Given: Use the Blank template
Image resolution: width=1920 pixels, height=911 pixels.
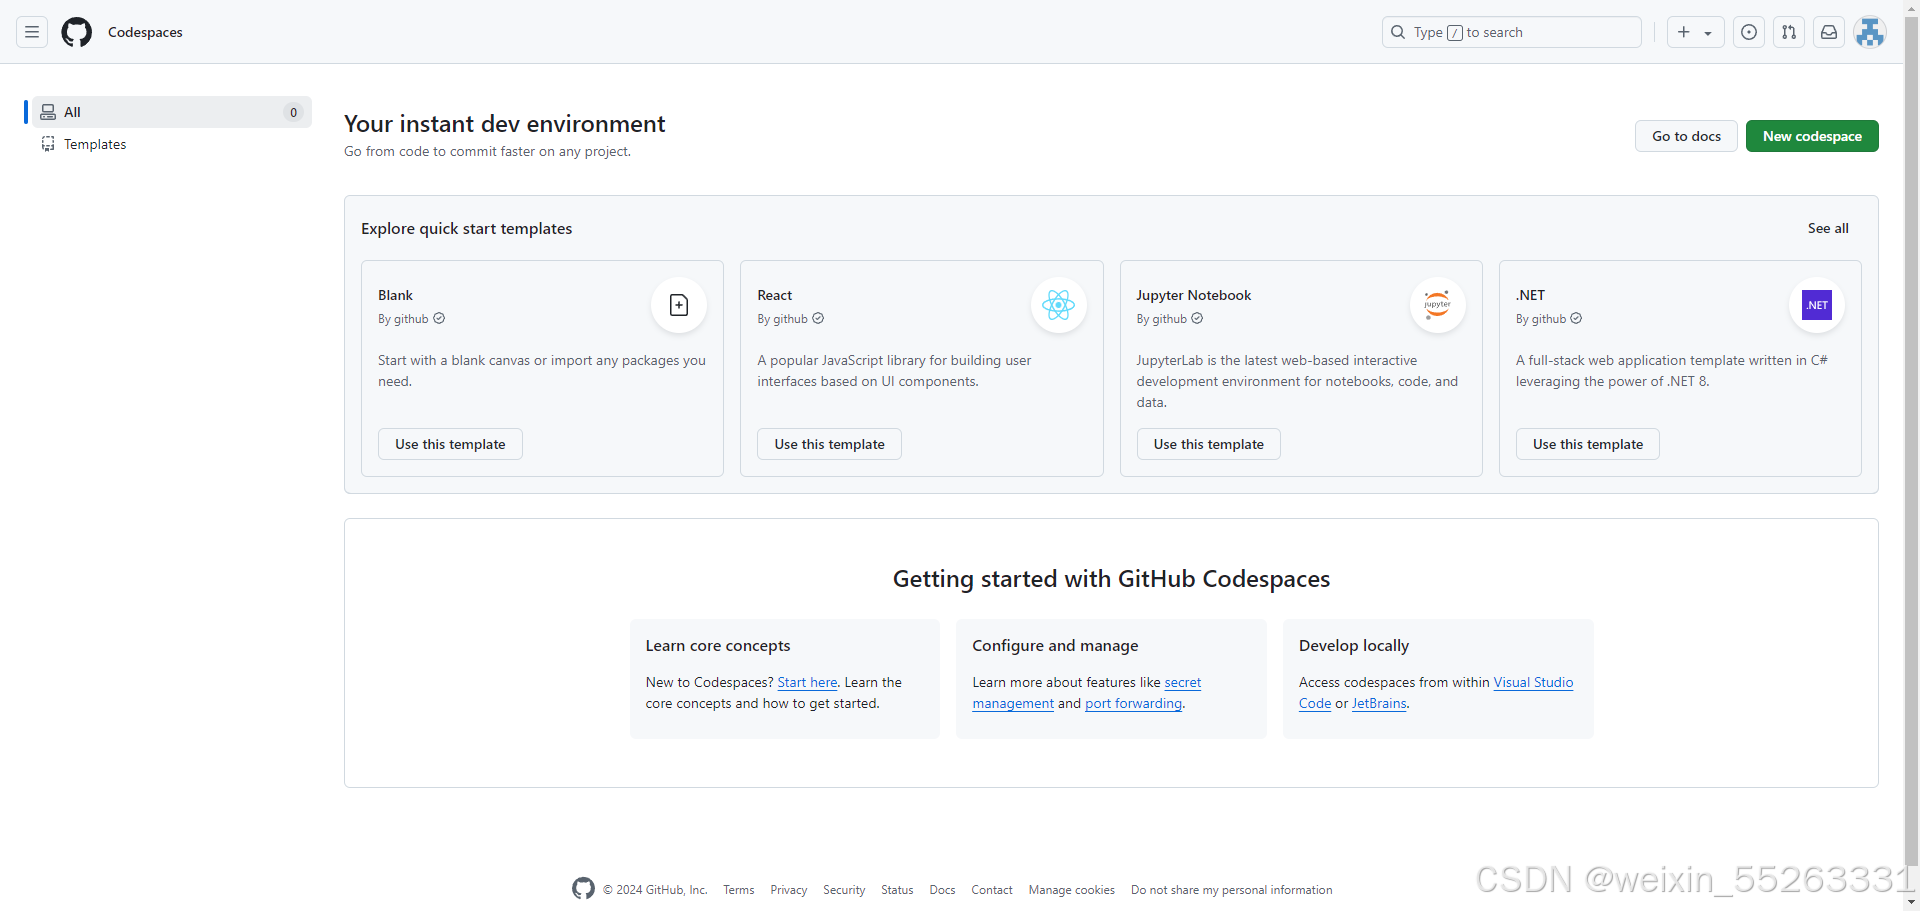Looking at the screenshot, I should [x=450, y=444].
